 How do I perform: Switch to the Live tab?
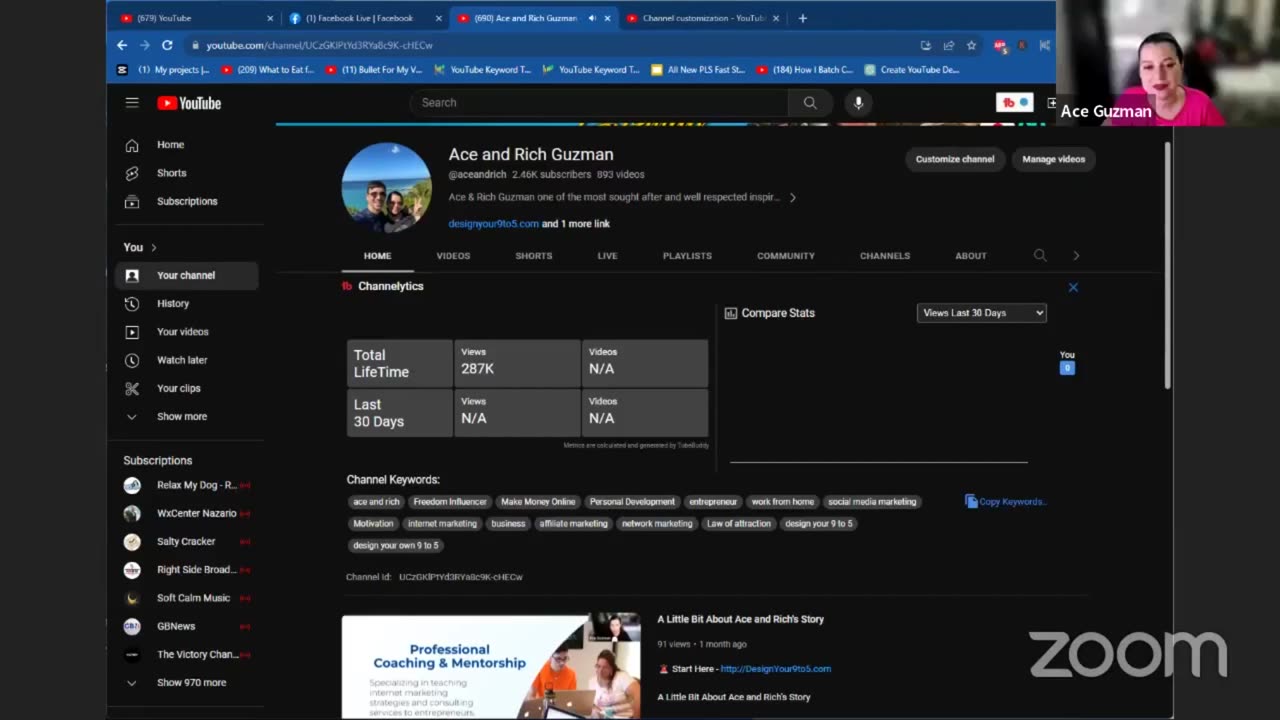[x=607, y=256]
